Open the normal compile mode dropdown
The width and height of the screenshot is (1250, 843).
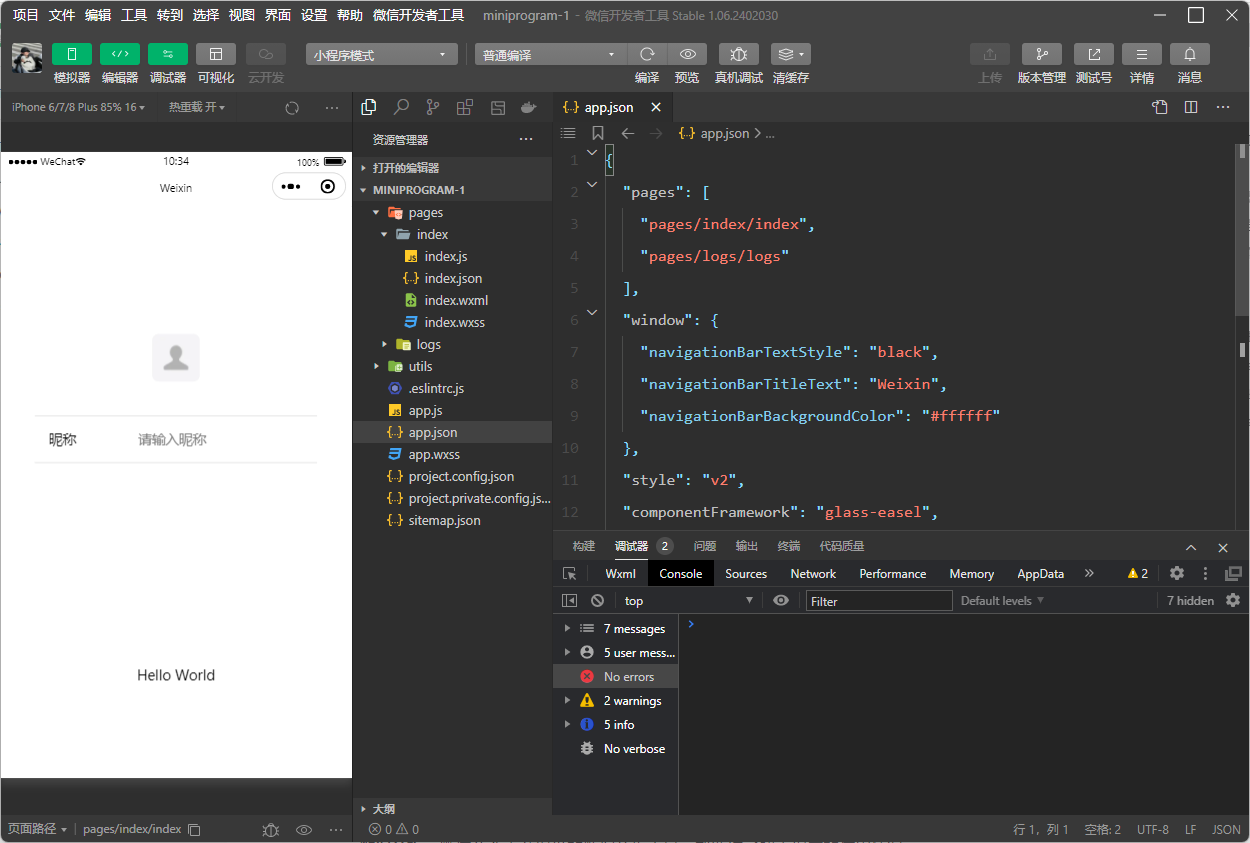550,55
